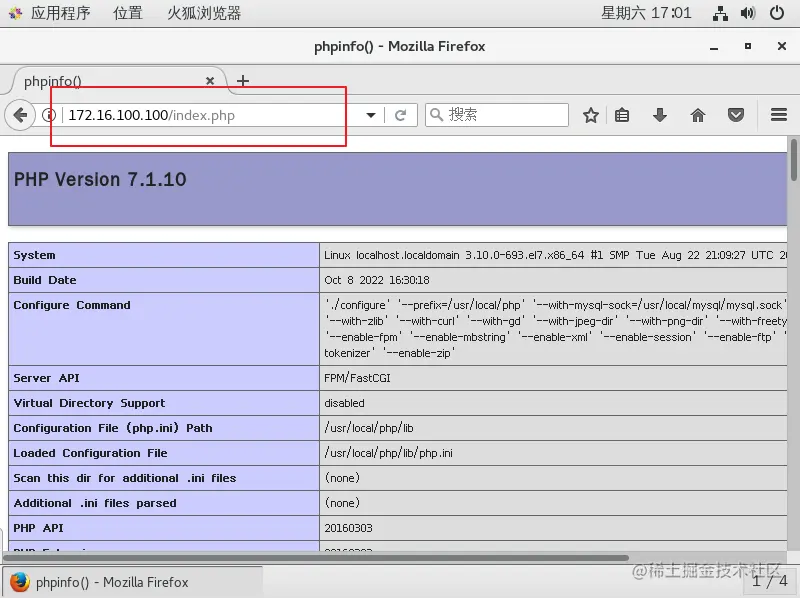
Task: Click the System row label
Action: [34, 255]
